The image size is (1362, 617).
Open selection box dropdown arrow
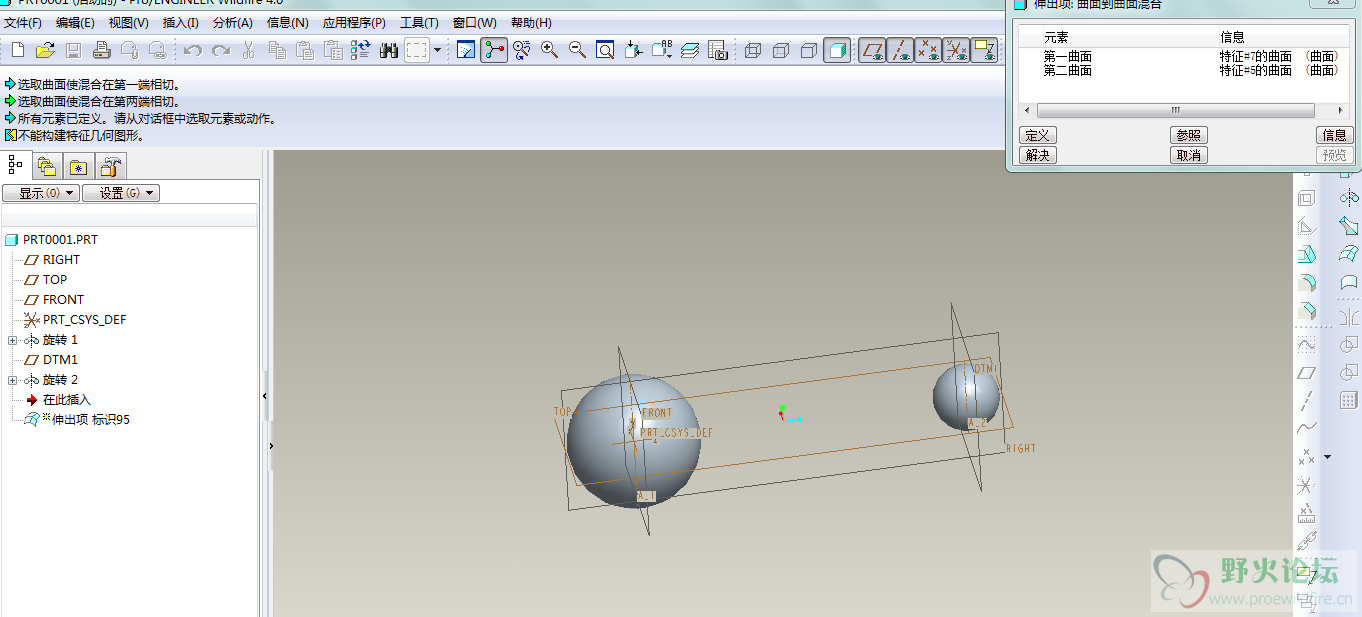click(x=437, y=50)
